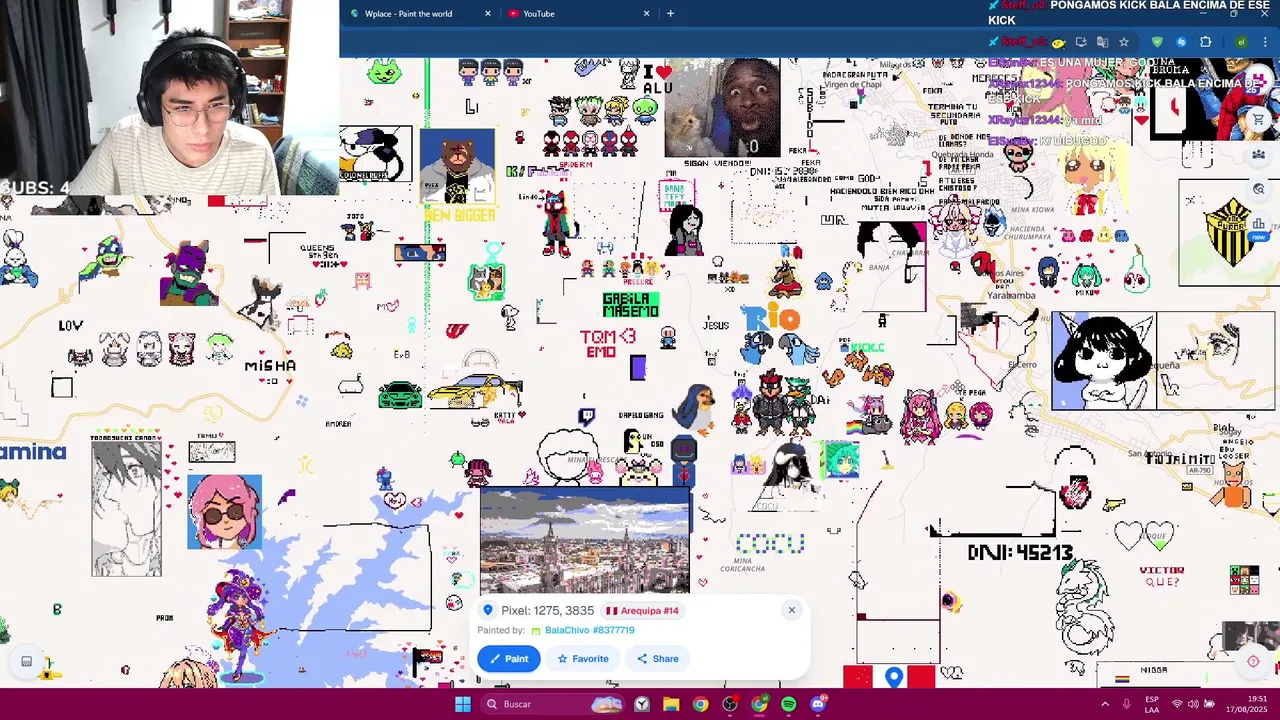This screenshot has width=1280, height=720.
Task: Click the ESP LAA language indicator
Action: coord(1152,704)
